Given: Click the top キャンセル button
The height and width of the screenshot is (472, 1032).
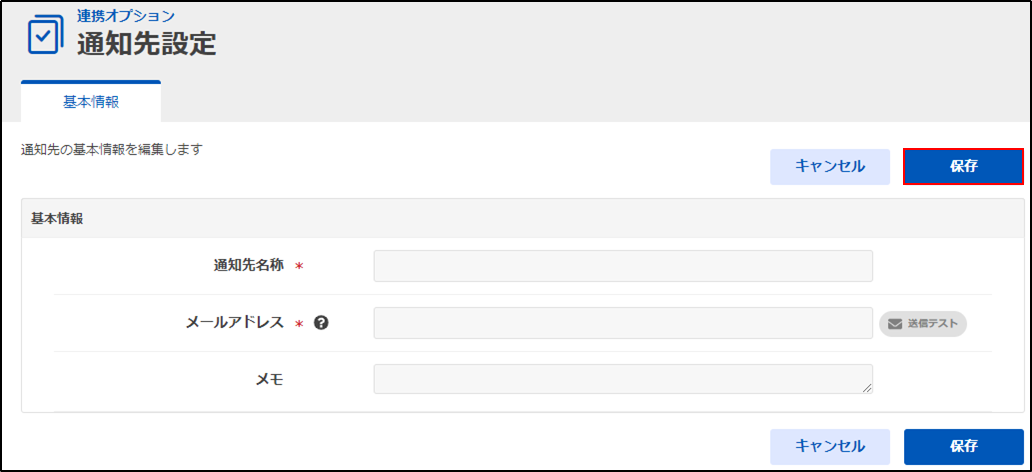Looking at the screenshot, I should 830,167.
